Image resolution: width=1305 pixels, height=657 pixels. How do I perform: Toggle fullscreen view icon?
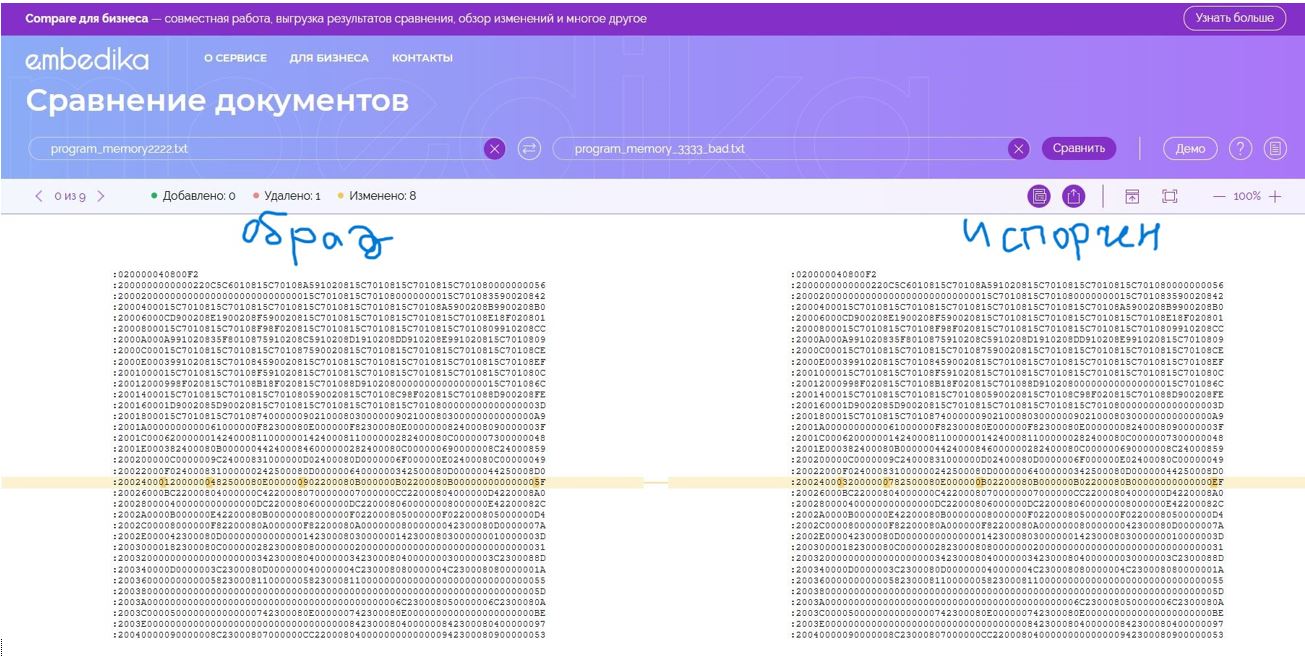coord(1169,196)
